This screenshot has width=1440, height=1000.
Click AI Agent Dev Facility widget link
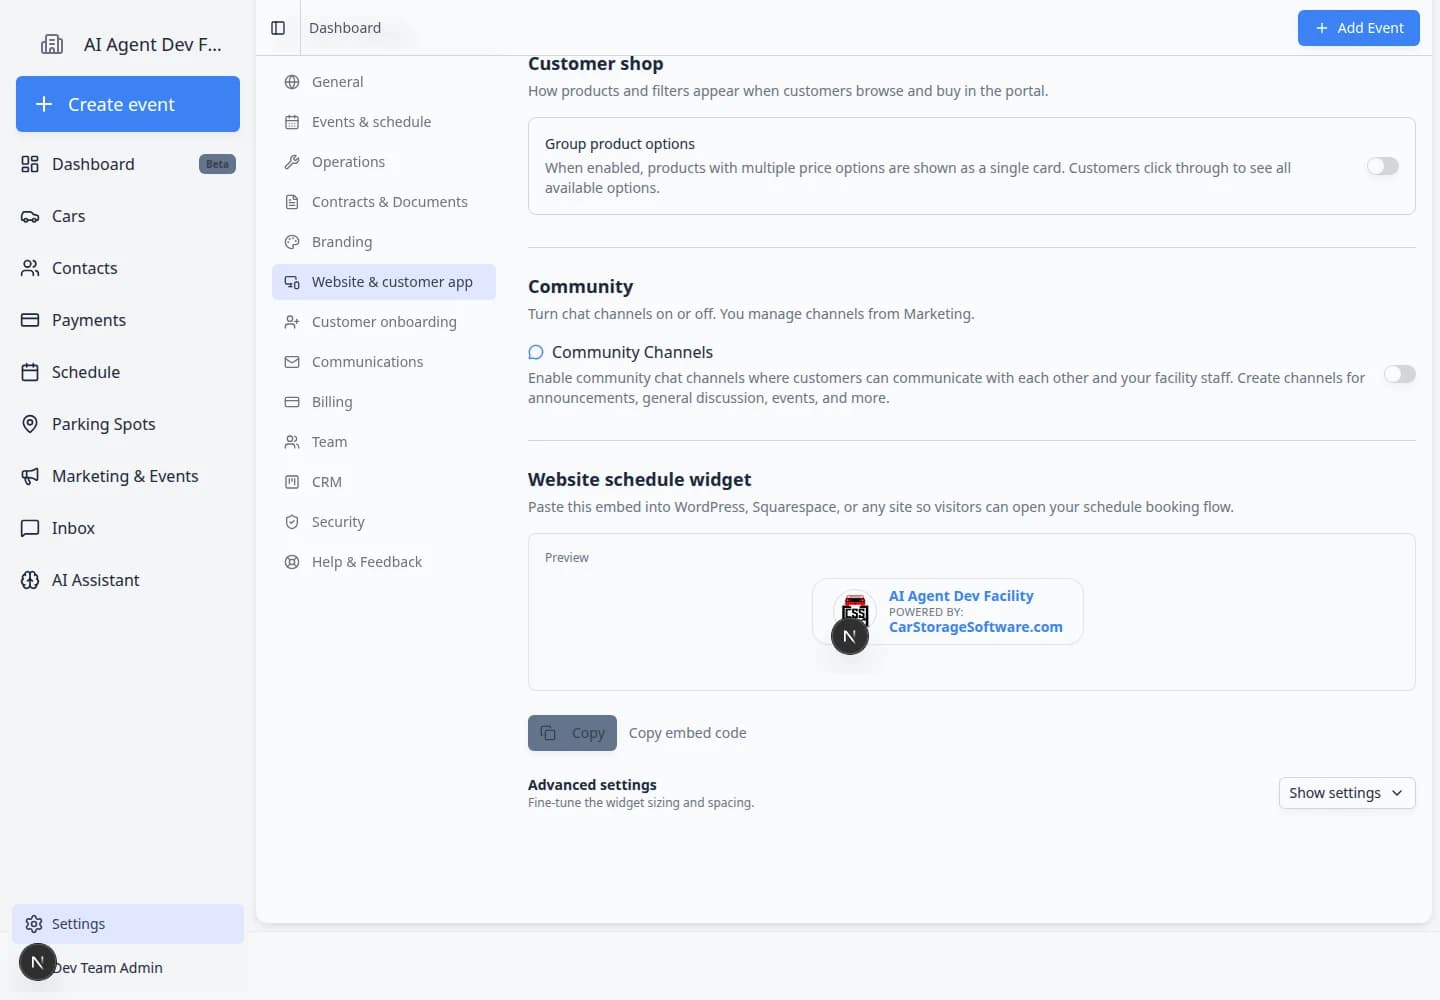coord(961,596)
